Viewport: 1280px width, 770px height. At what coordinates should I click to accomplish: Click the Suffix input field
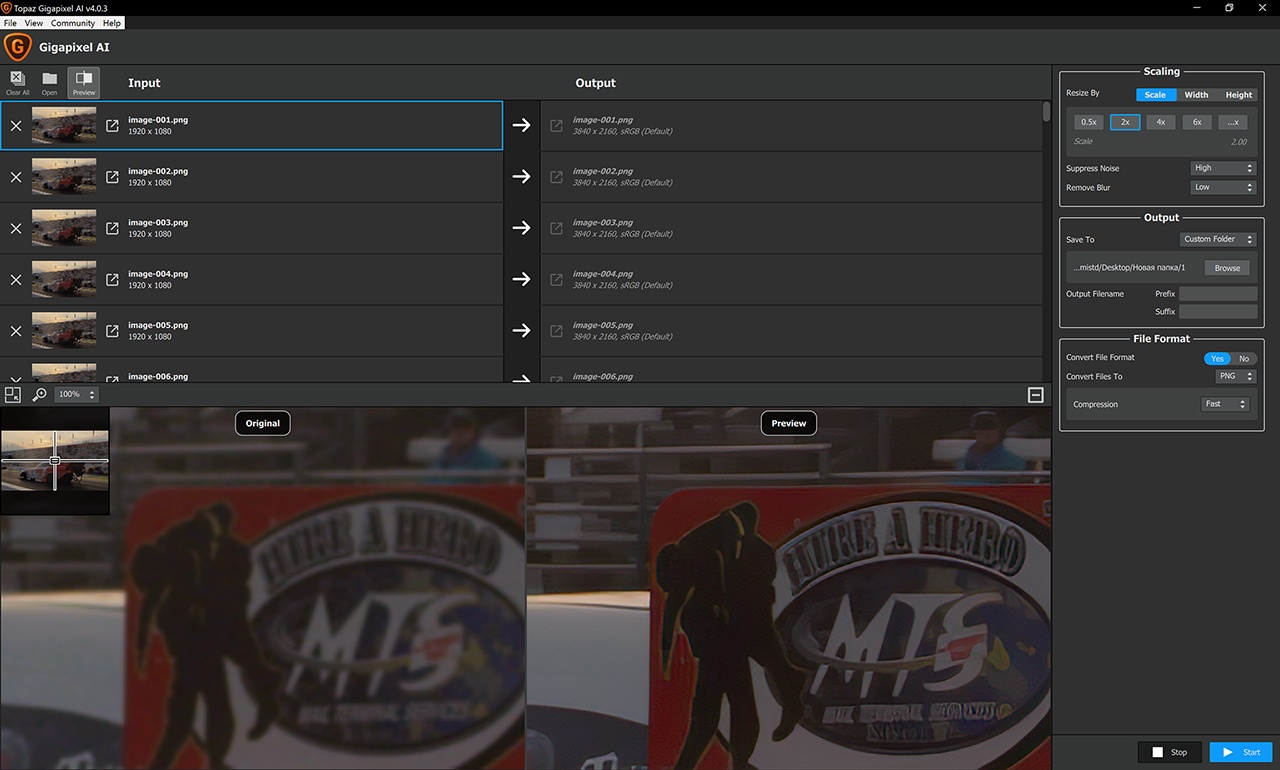(1218, 312)
